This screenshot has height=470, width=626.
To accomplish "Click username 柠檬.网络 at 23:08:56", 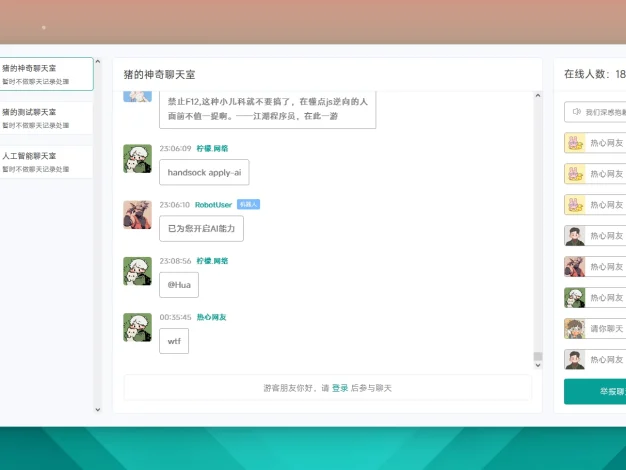I will [212, 261].
